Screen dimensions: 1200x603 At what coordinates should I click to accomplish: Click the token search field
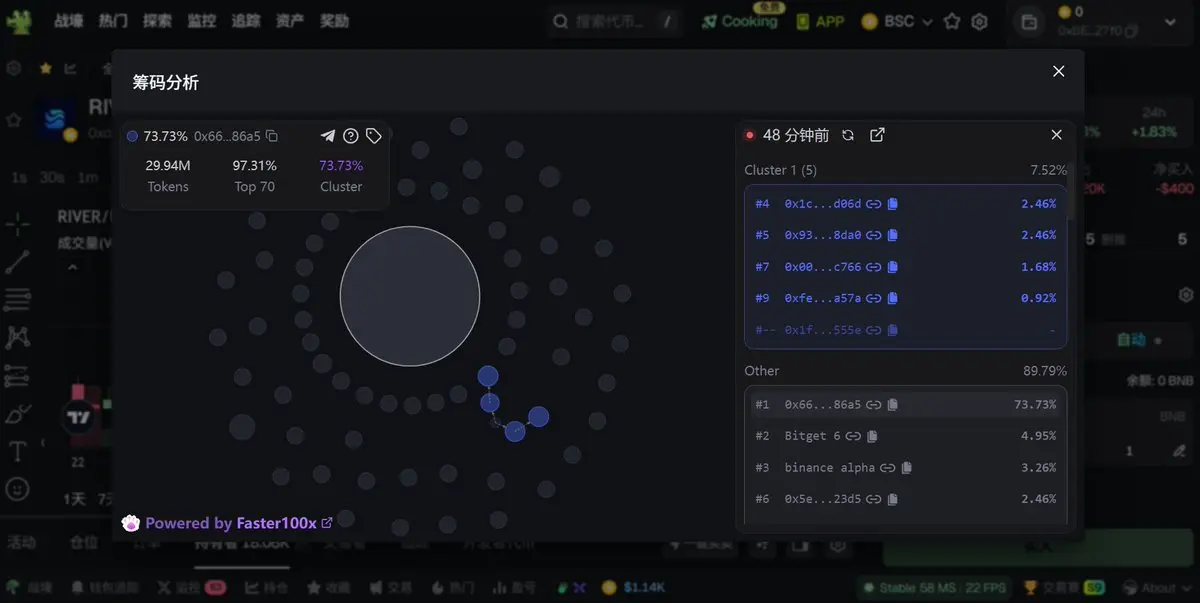point(615,21)
